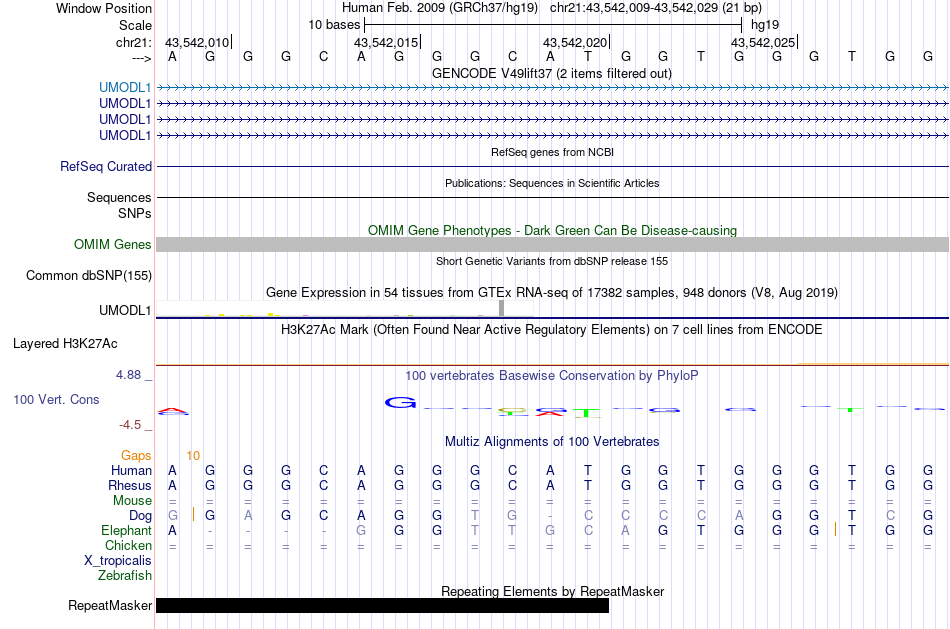Click 'Human Feb. 2009 (GRCh37/hg19)' assembly text

(x=440, y=8)
